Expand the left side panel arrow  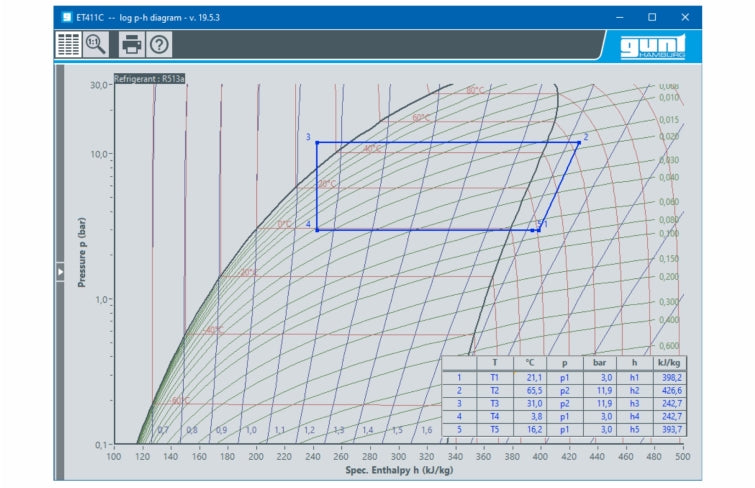pyautogui.click(x=59, y=271)
